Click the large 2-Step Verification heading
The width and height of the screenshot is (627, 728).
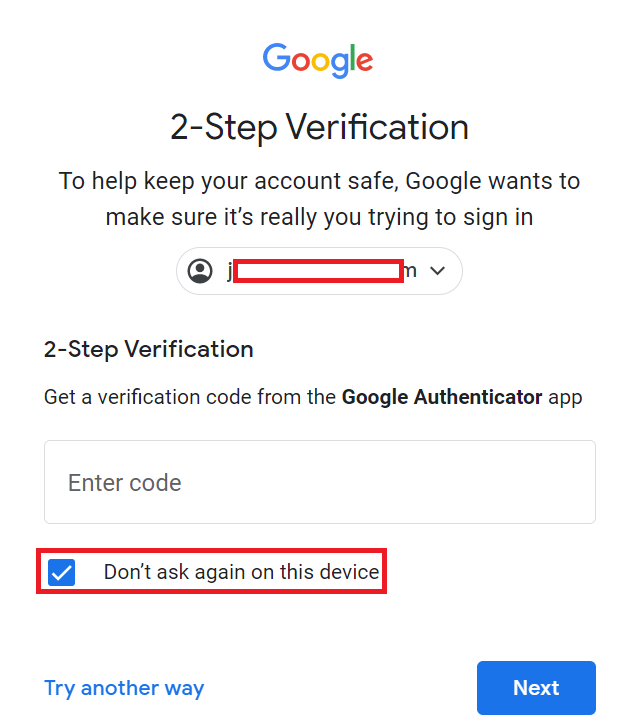[x=319, y=127]
